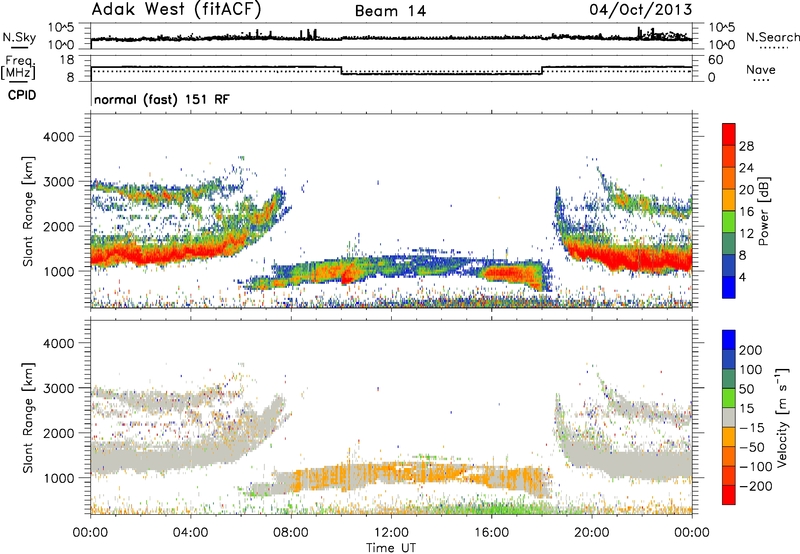Click the power panel 'Slant Range [km]' label
Screen dimensions: 800x554
click(x=28, y=211)
